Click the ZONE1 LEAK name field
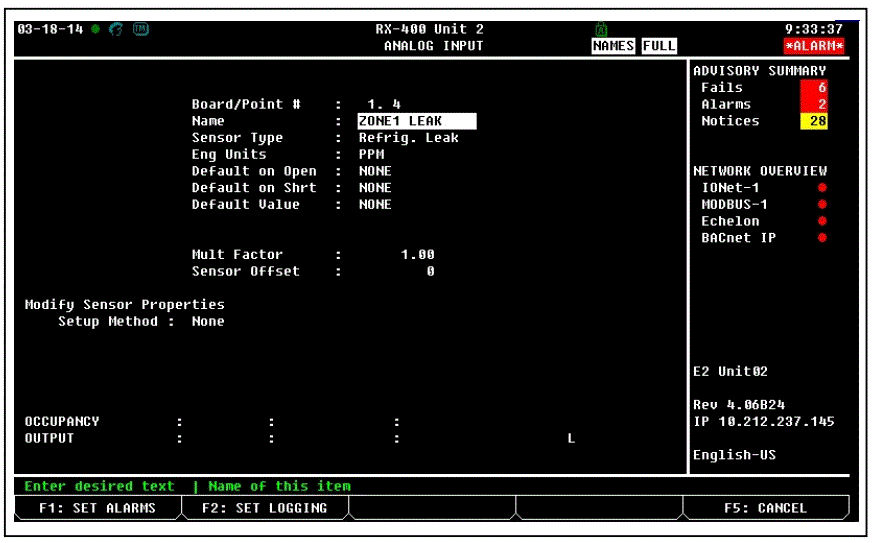 417,121
